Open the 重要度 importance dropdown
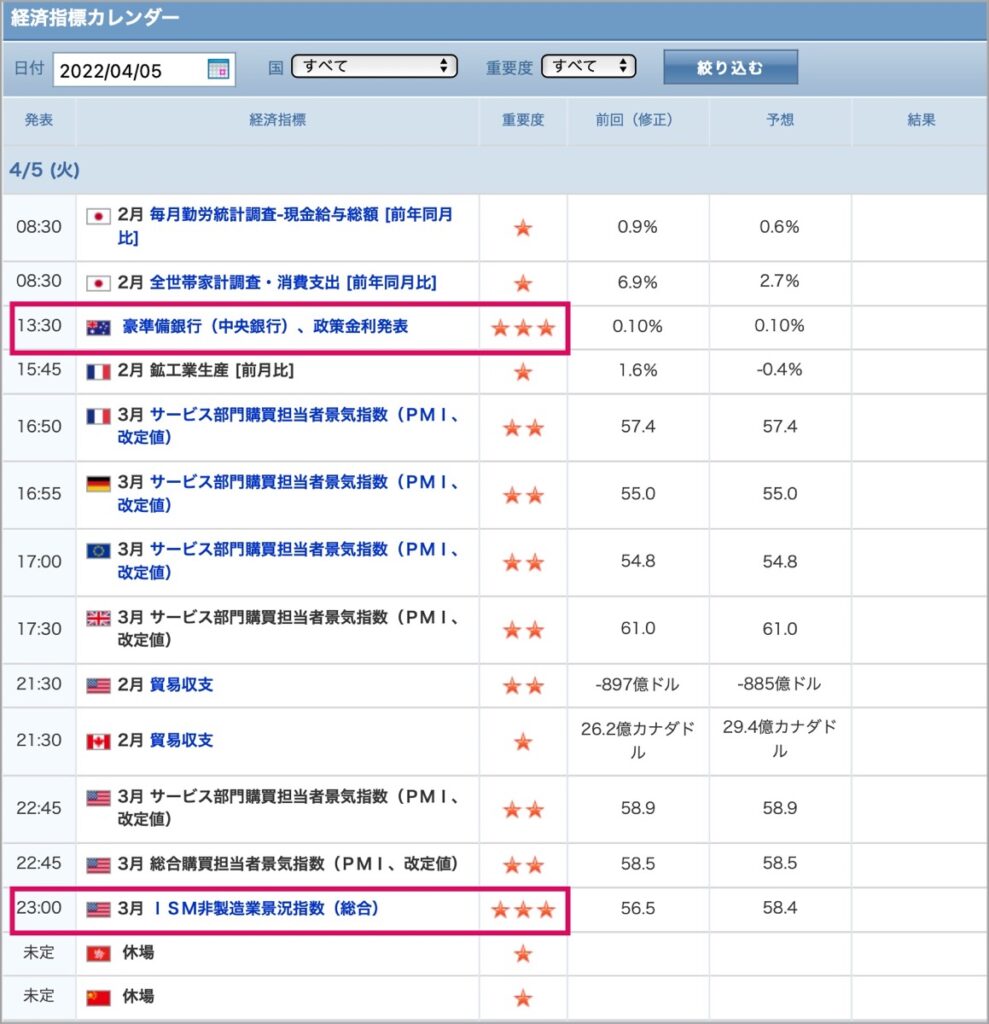Image resolution: width=989 pixels, height=1024 pixels. tap(589, 66)
